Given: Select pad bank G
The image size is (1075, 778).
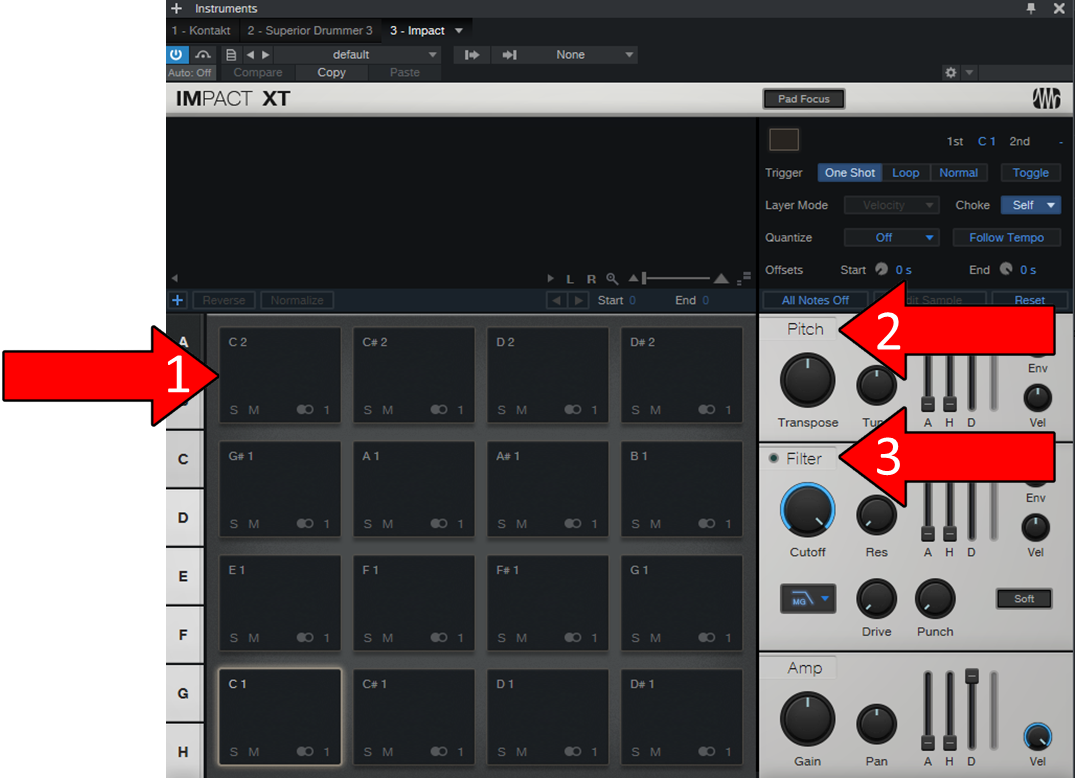Looking at the screenshot, I should (x=183, y=693).
